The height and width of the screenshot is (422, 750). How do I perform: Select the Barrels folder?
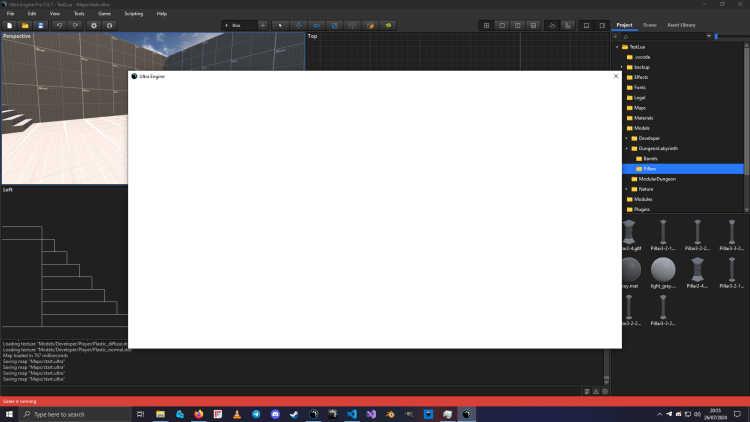coord(647,158)
